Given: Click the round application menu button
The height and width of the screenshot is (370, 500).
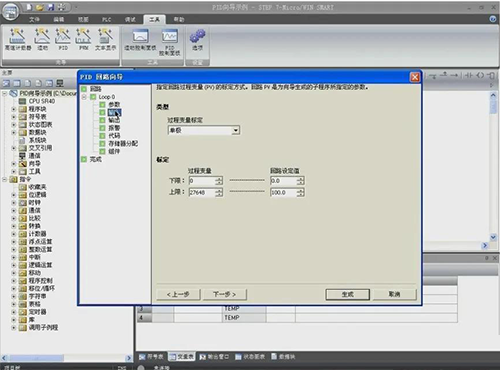Looking at the screenshot, I should coord(10,12).
